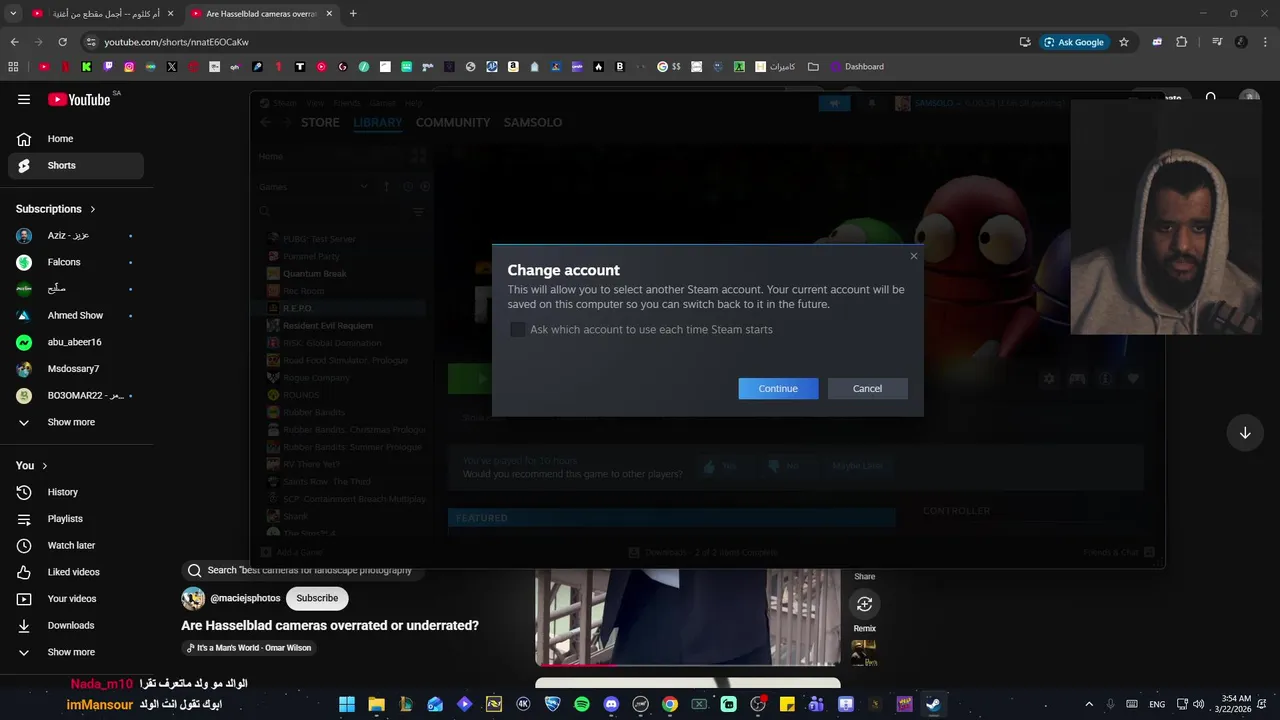Subscribe to @maciejsphotos
This screenshot has height=720, width=1280.
click(317, 598)
